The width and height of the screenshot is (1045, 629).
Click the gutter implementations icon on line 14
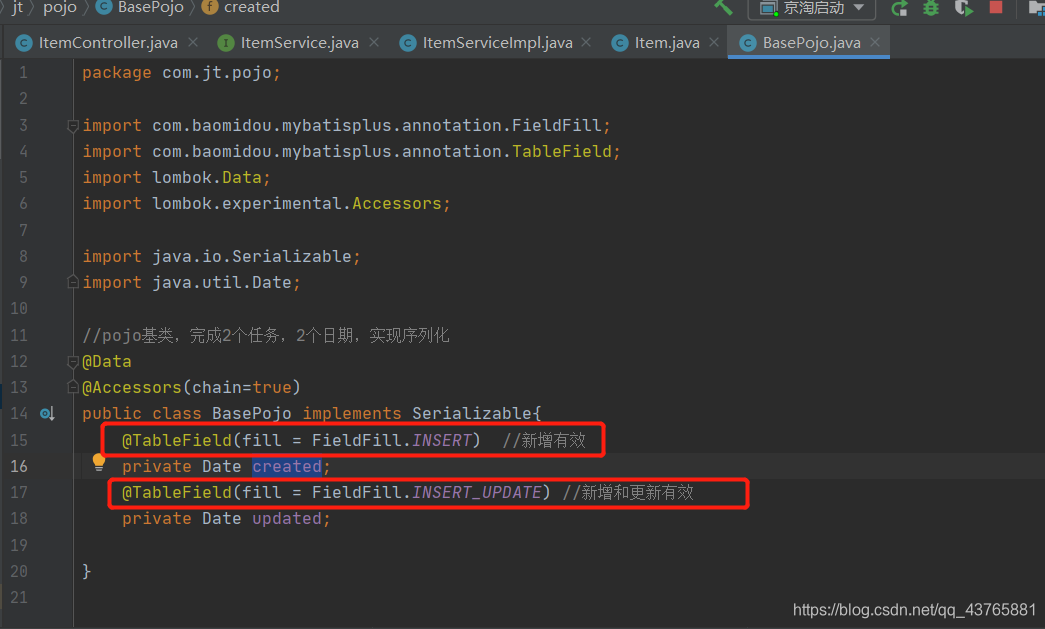point(47,414)
